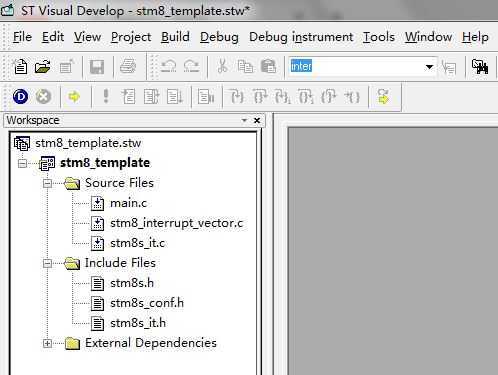Click the Step over icon

click(x=151, y=97)
